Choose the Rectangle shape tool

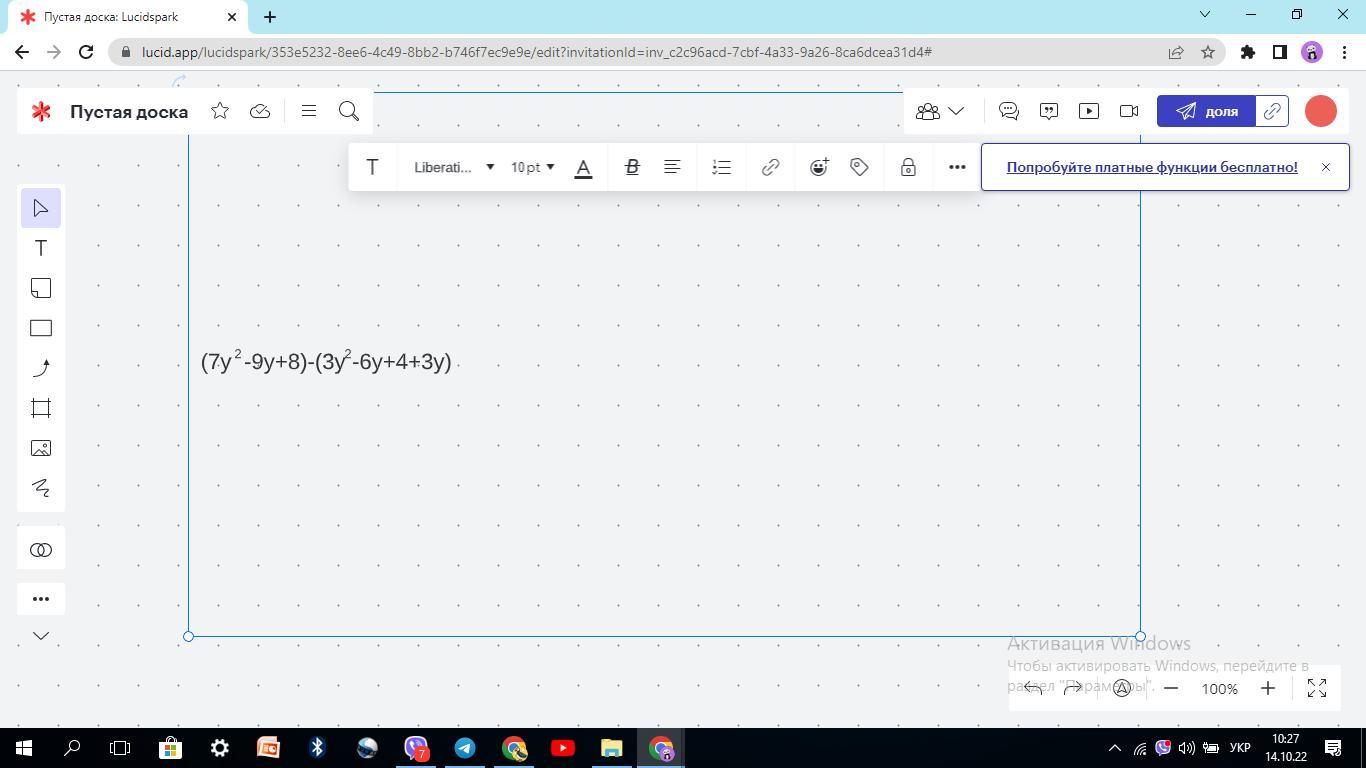point(41,328)
